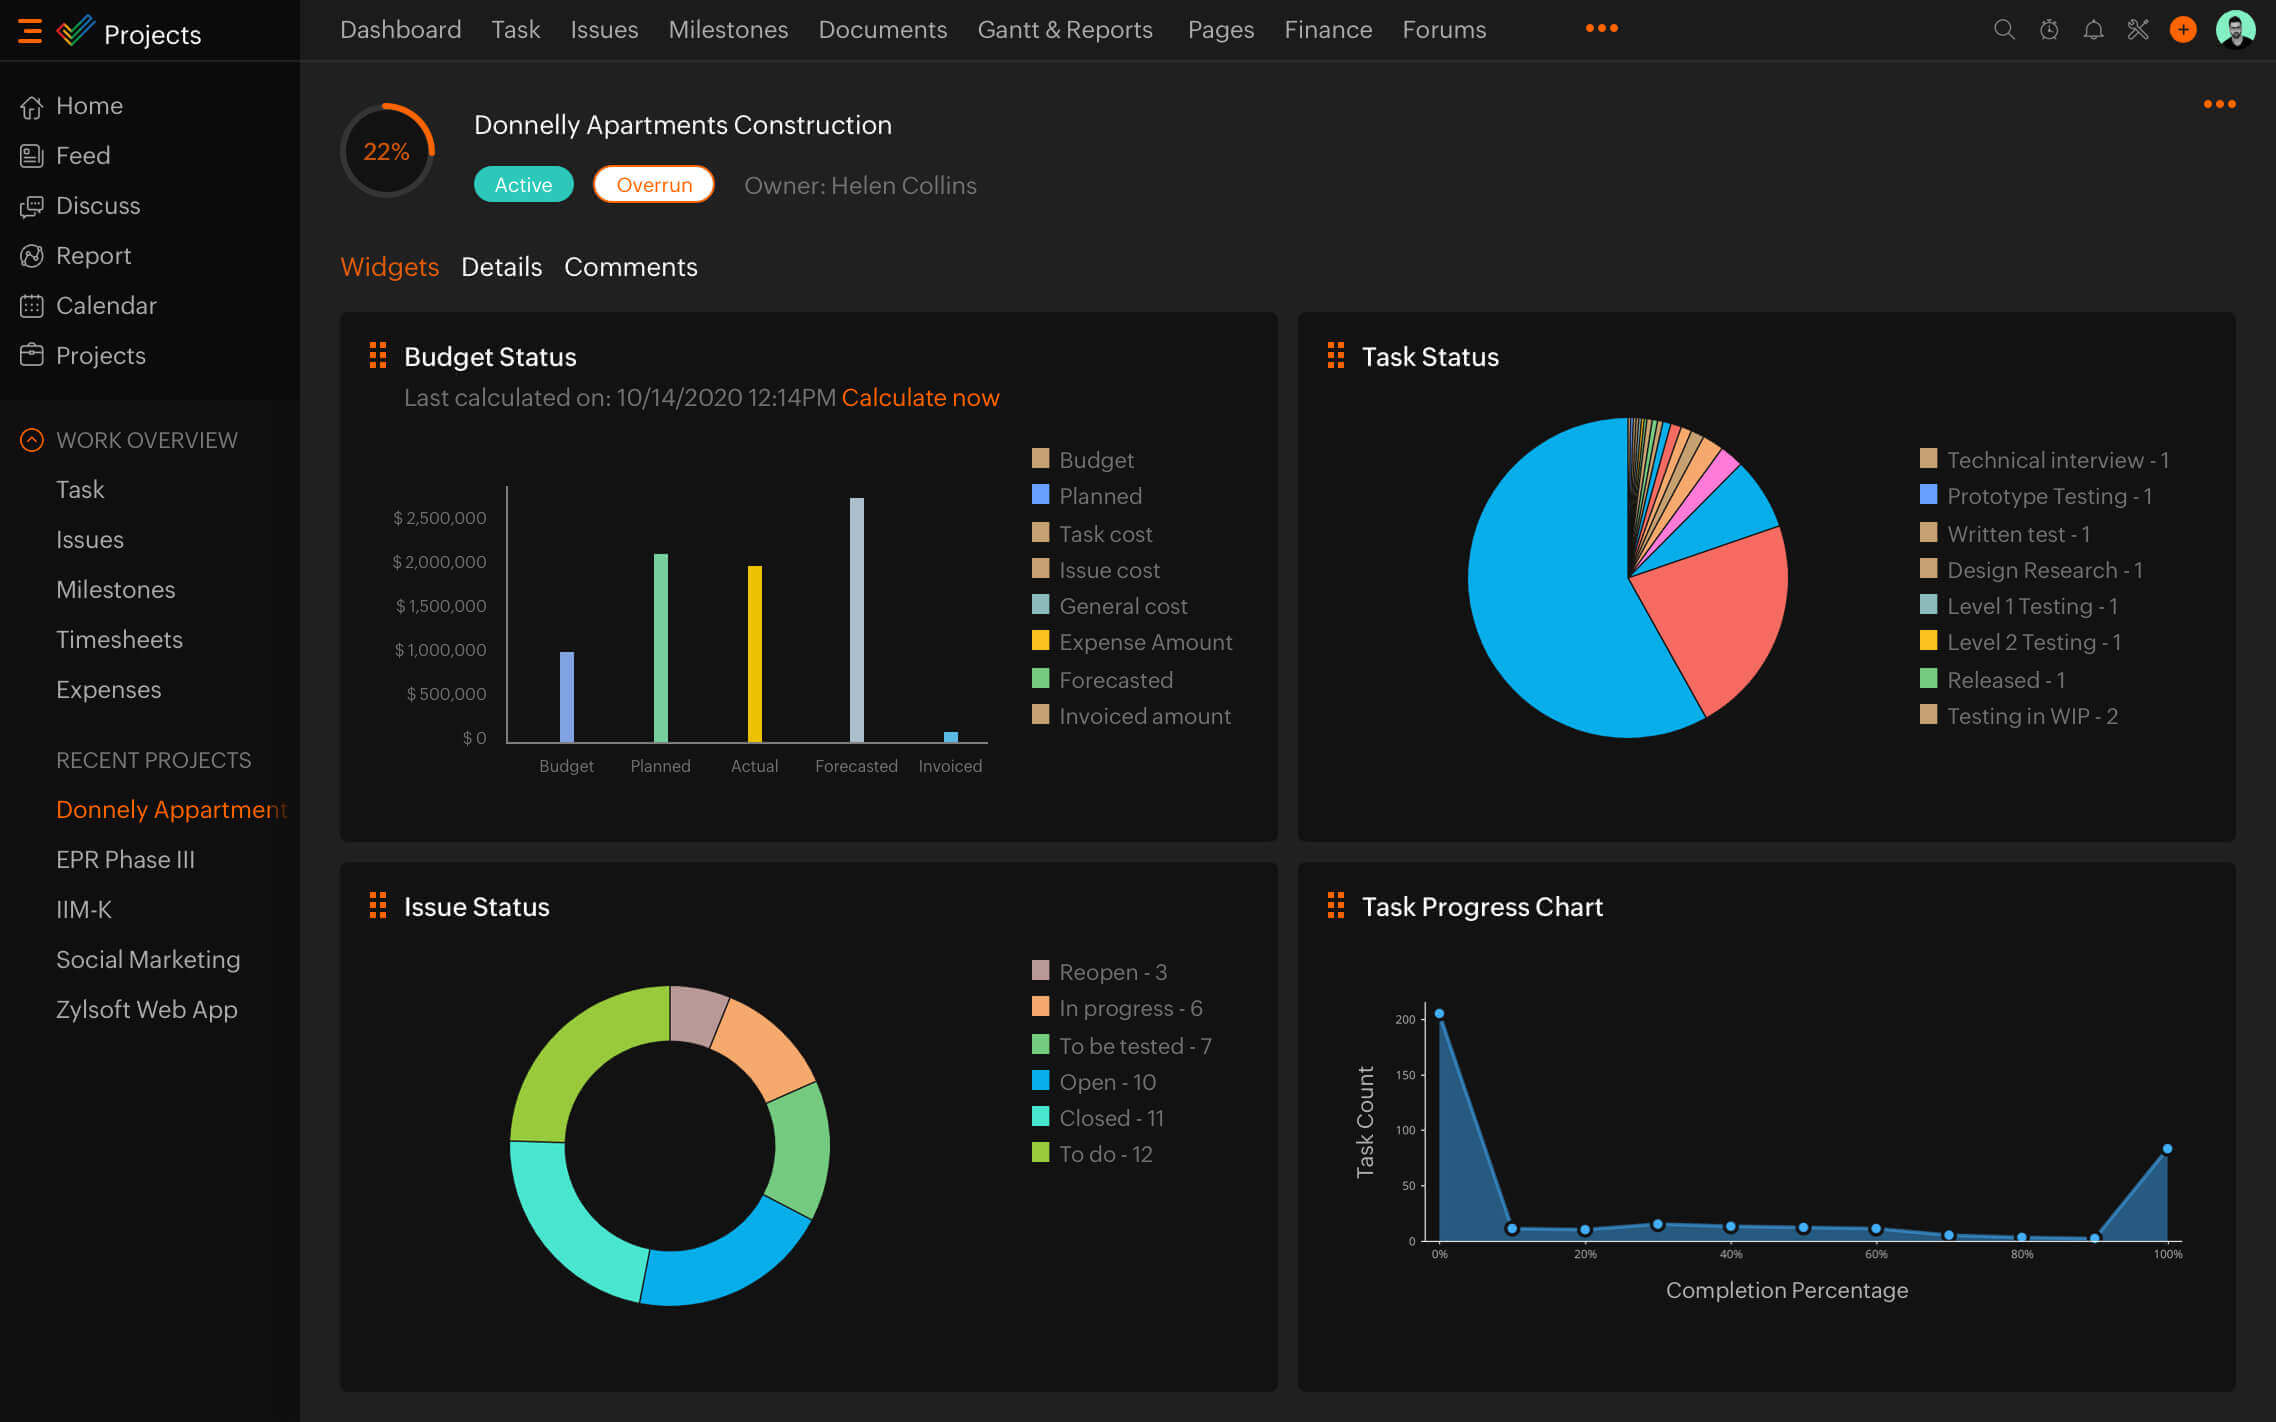Click the Task Progress Chart widget icon
The image size is (2276, 1422).
coord(1336,906)
